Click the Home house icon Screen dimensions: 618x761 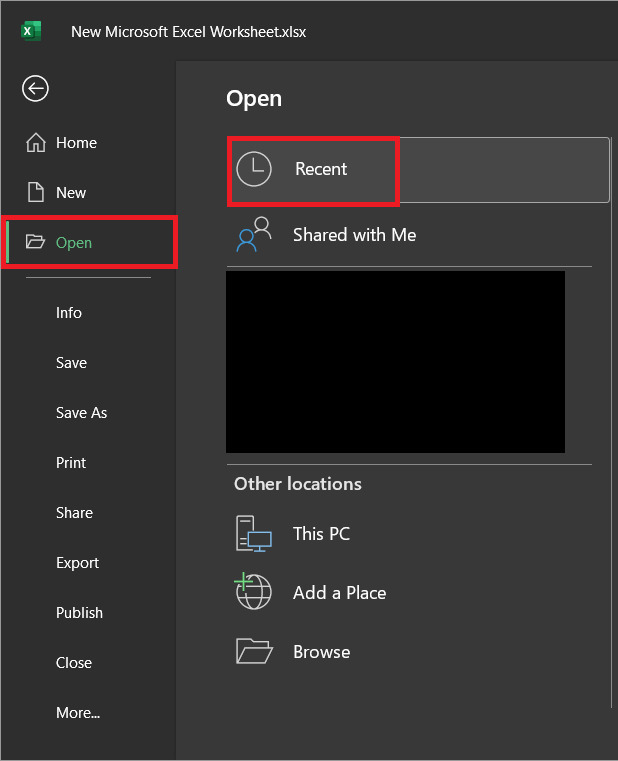point(35,143)
